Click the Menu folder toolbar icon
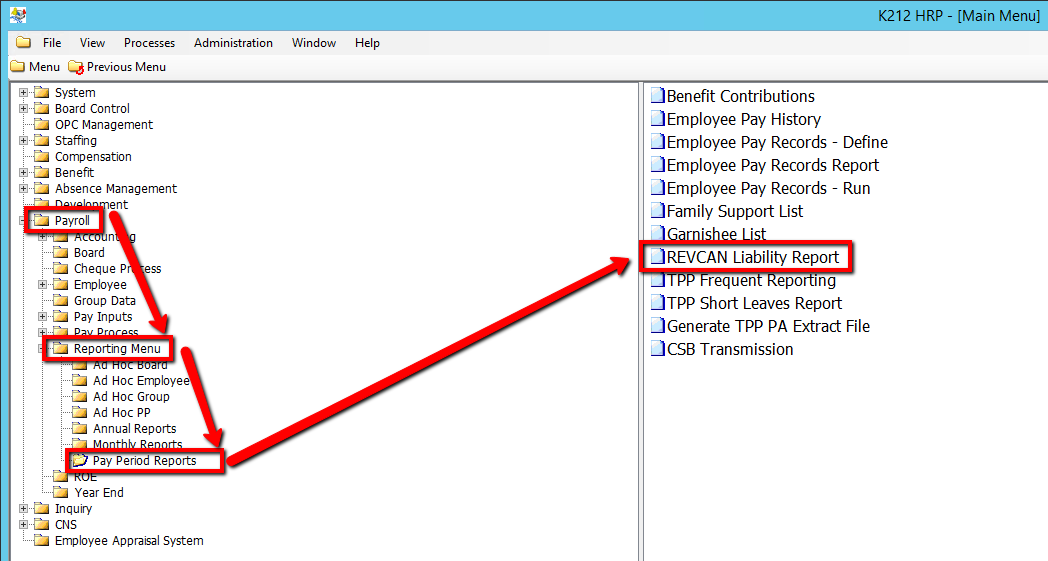Viewport: 1048px width, 561px height. click(x=17, y=67)
